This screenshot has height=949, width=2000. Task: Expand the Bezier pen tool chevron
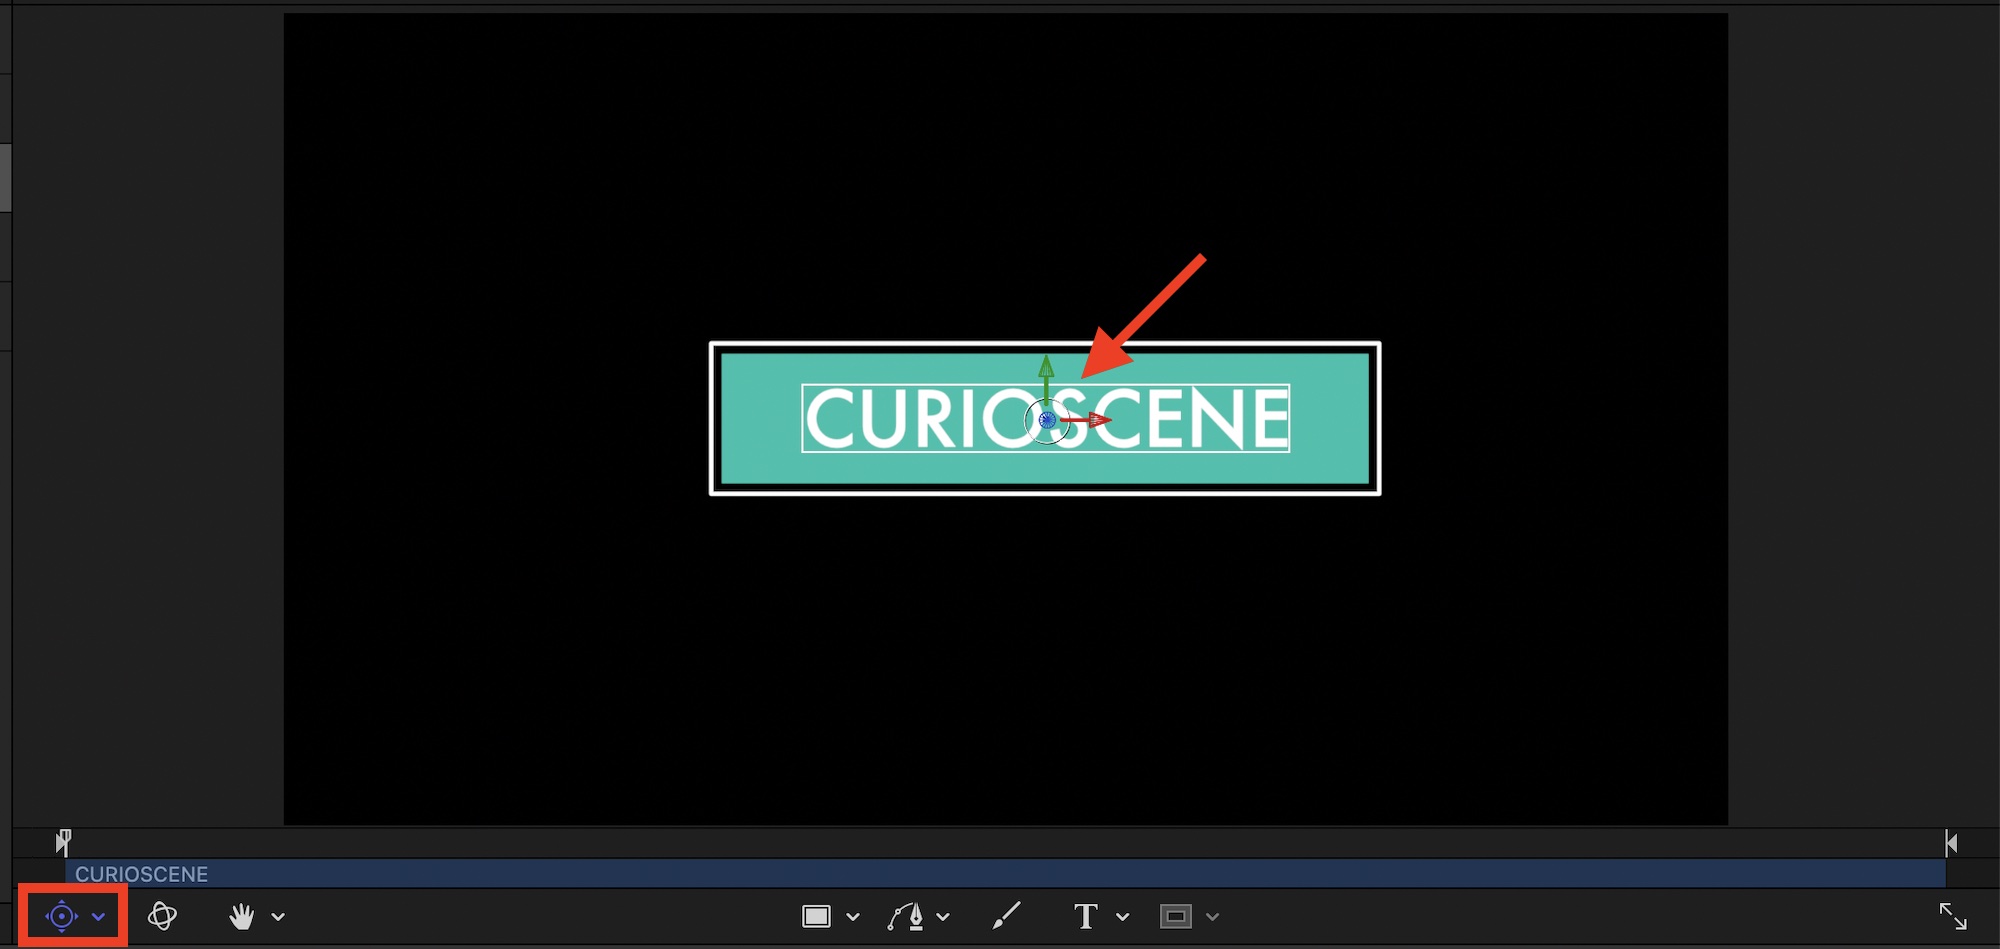coord(943,916)
